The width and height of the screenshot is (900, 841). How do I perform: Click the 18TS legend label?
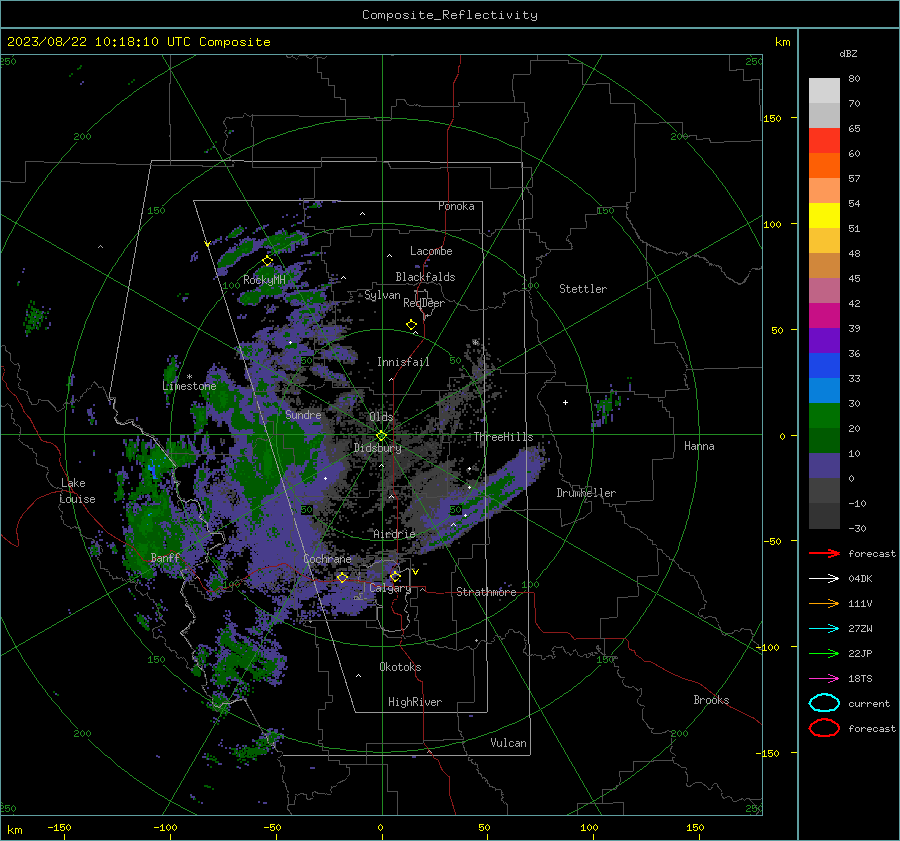tap(860, 679)
